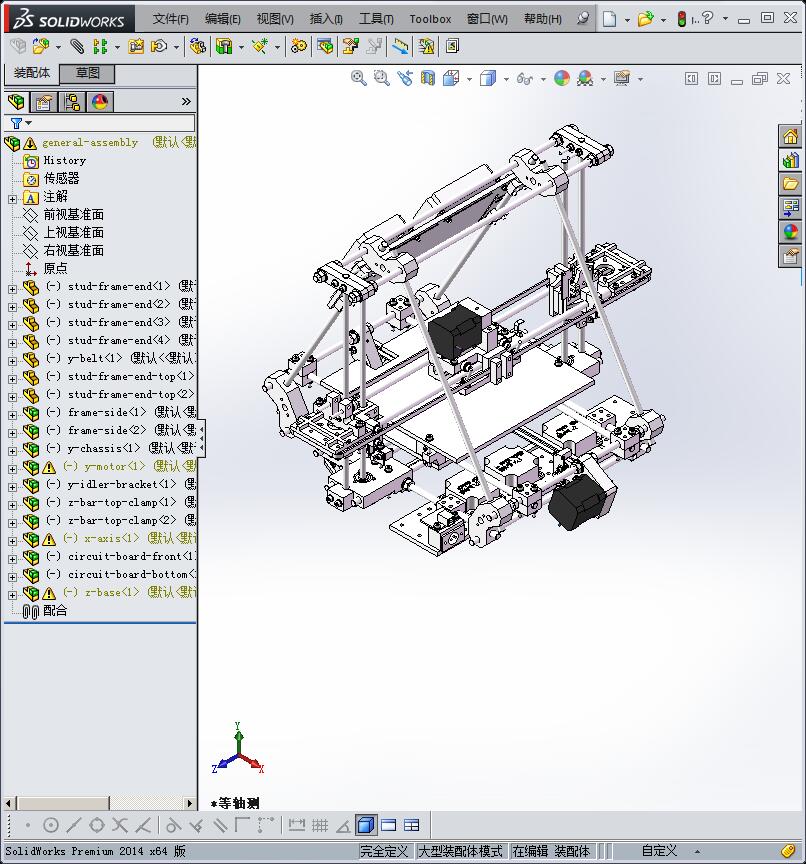Open the 视图(V) menu

[275, 19]
